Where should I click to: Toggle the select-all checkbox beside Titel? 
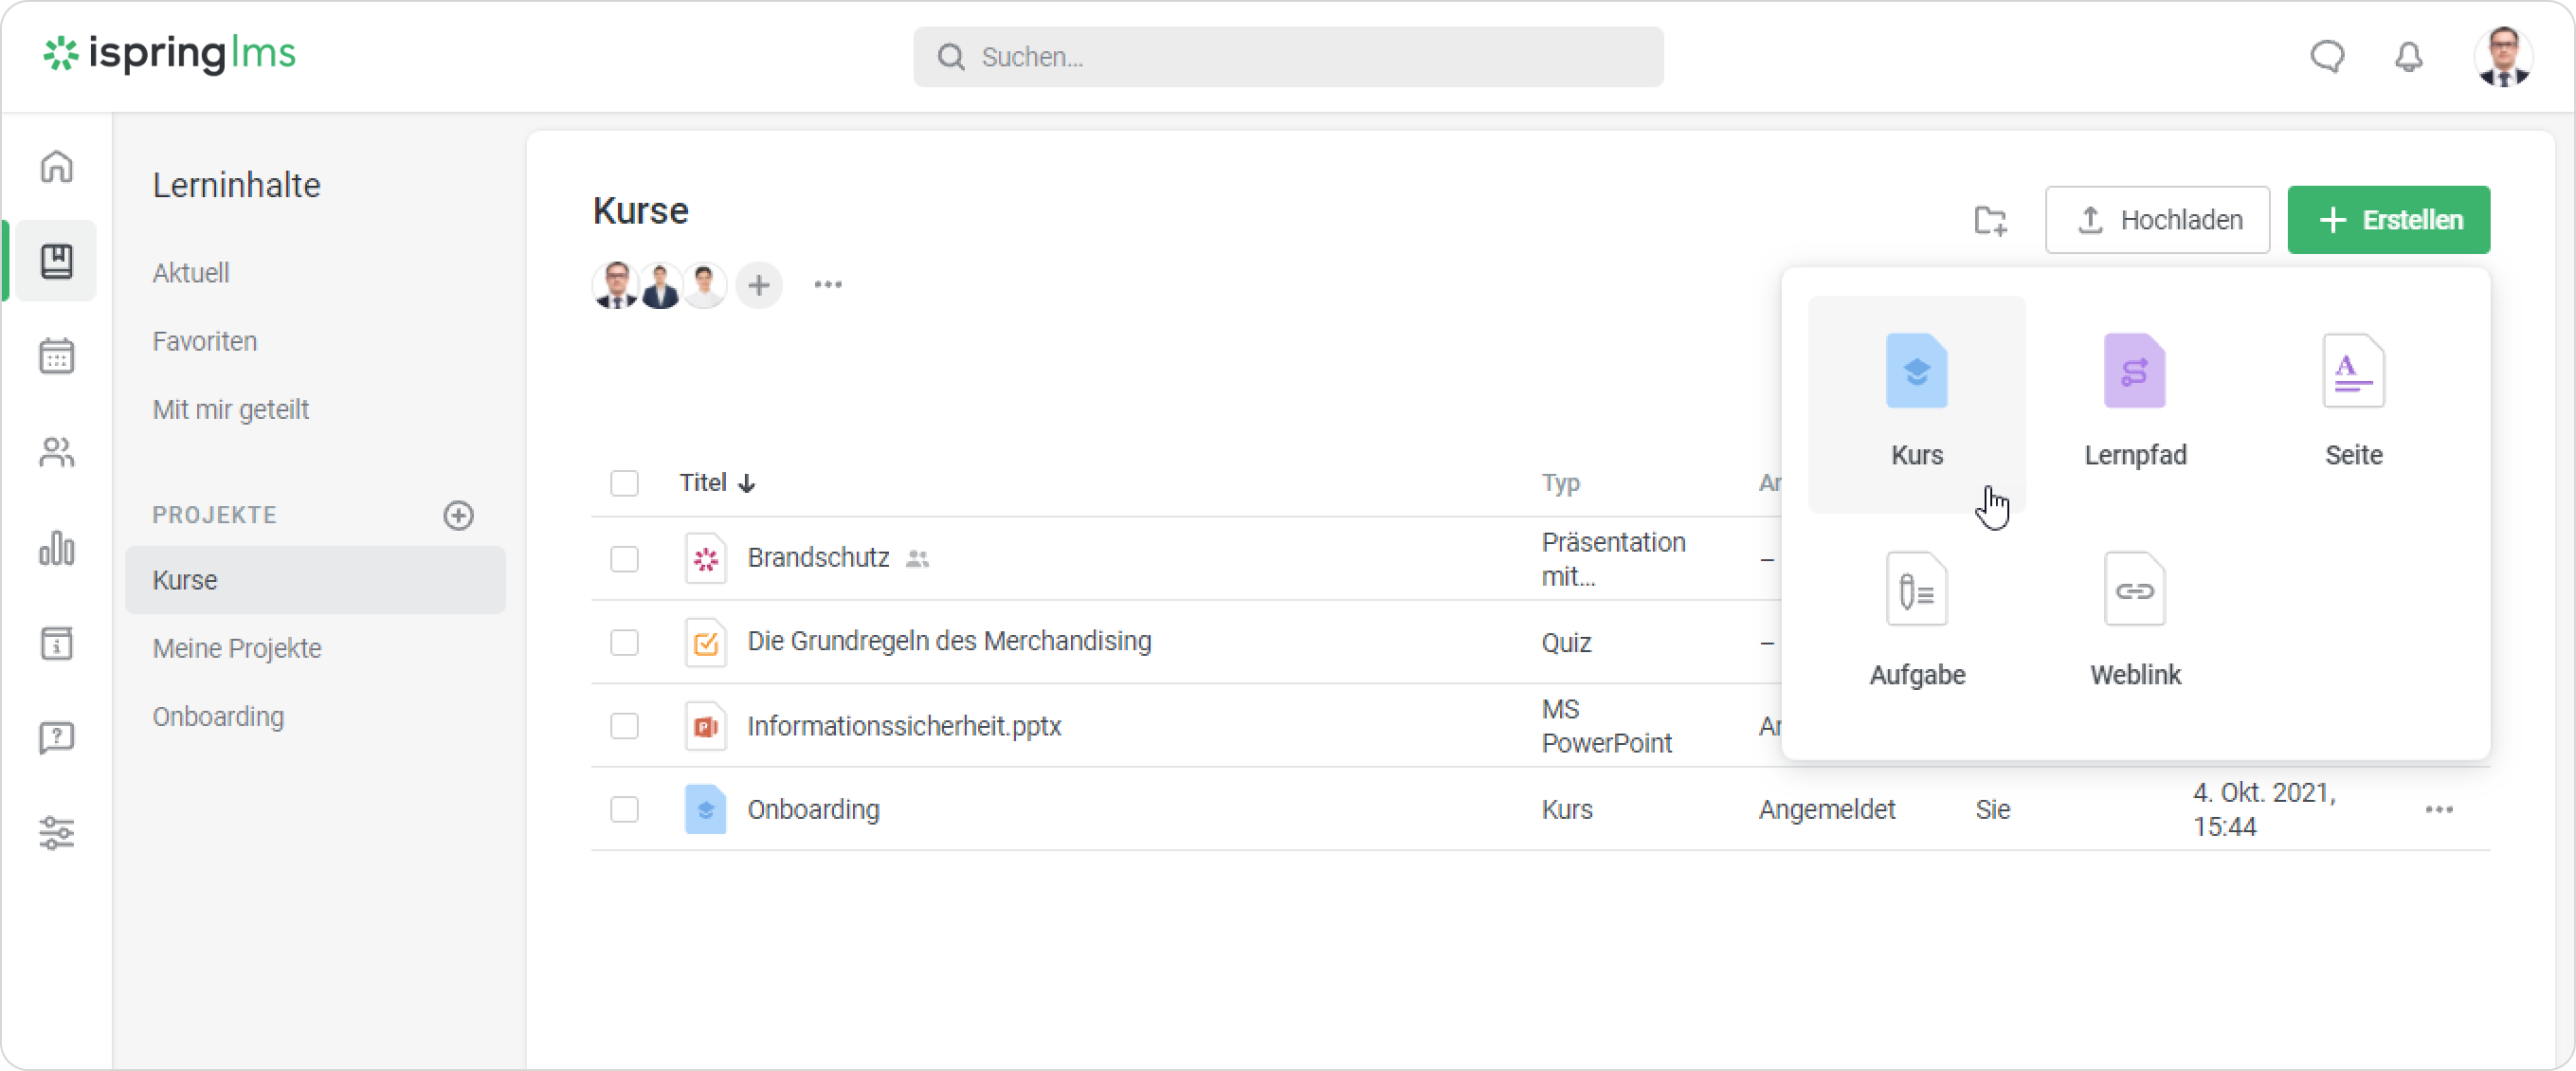[624, 483]
